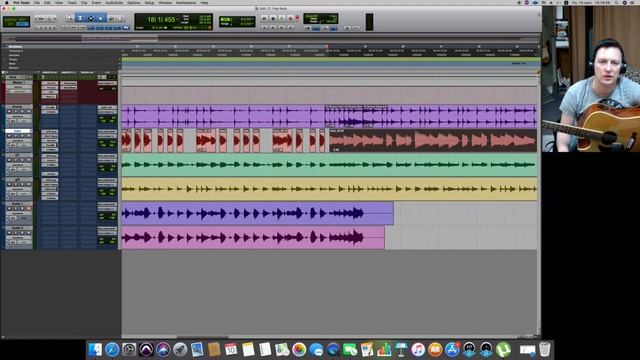Solo the yellow waveform track
640x360 pixels.
(22, 184)
